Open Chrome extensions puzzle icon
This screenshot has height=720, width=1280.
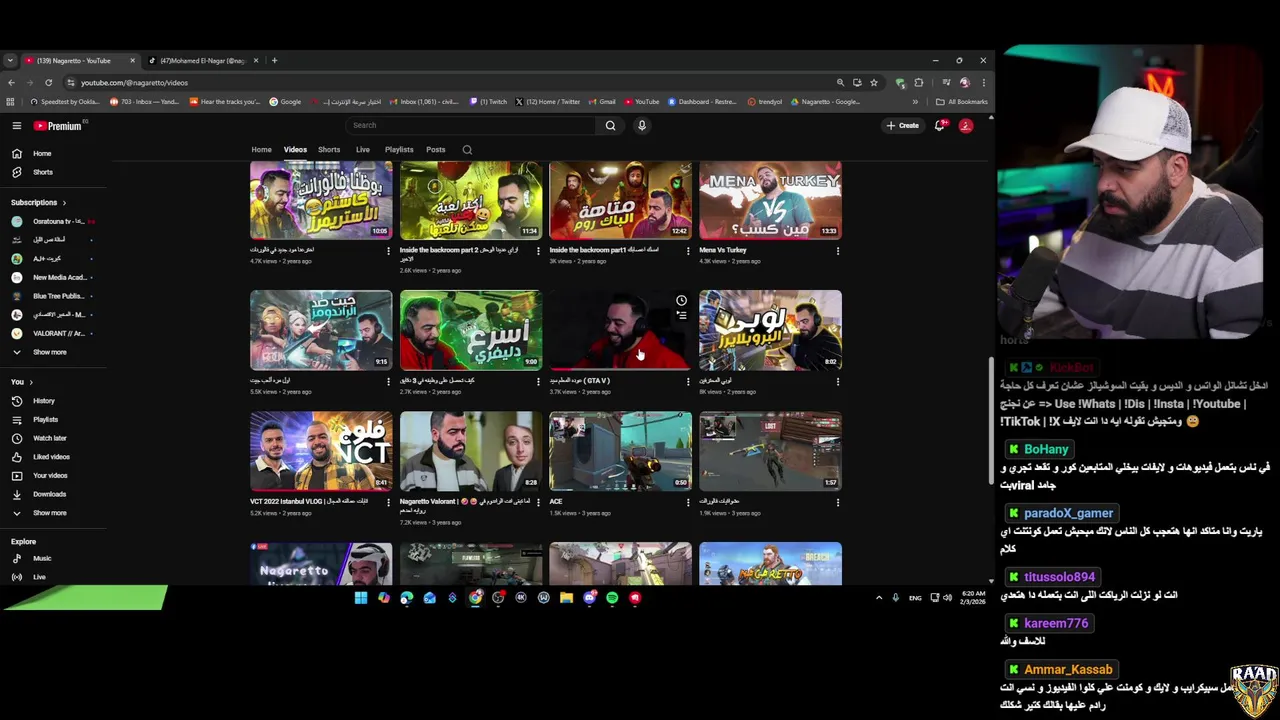tap(919, 83)
